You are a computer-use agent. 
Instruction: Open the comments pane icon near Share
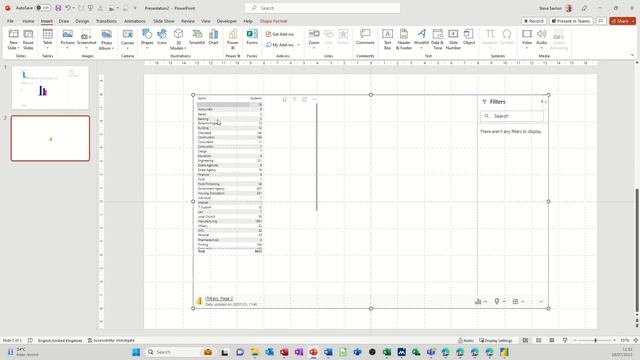coord(601,21)
